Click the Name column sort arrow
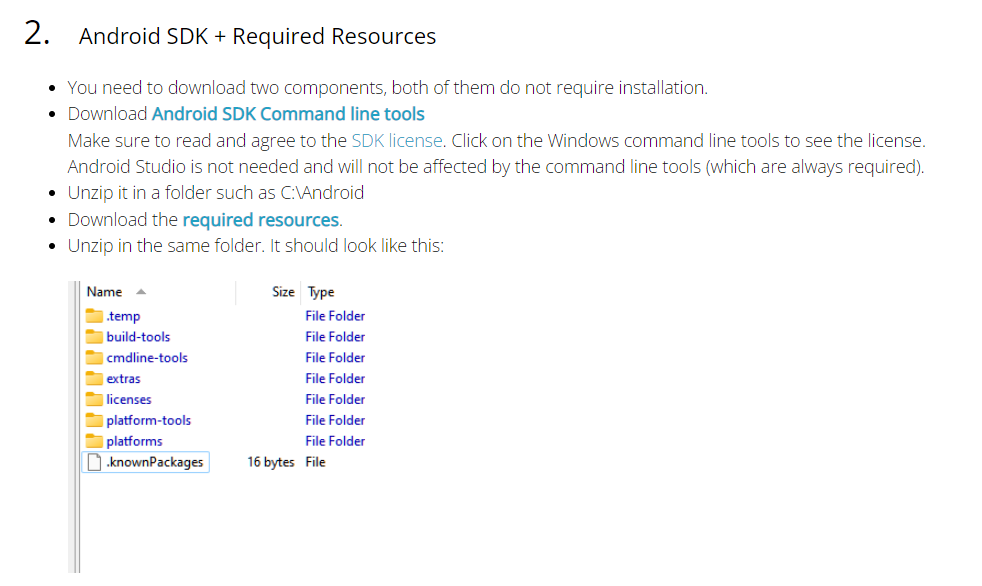This screenshot has height=586, width=982. 141,292
